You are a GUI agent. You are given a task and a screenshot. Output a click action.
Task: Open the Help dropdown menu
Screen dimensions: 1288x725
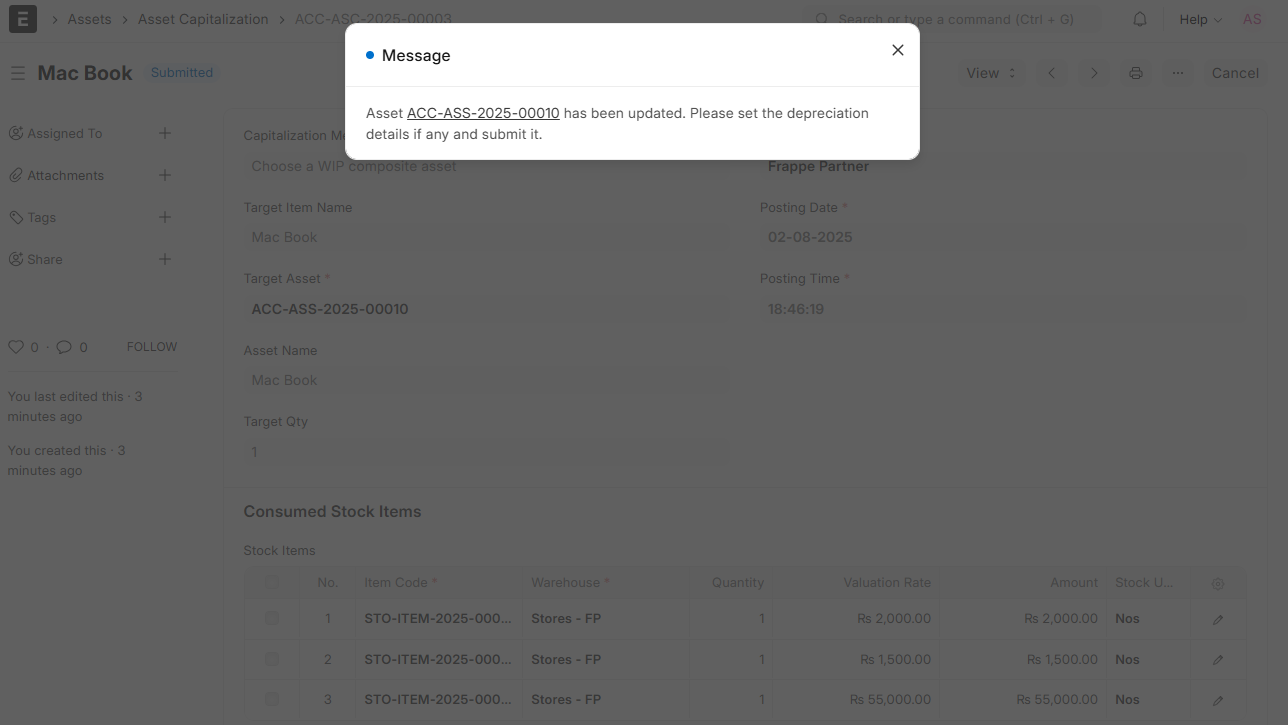[x=1200, y=19]
